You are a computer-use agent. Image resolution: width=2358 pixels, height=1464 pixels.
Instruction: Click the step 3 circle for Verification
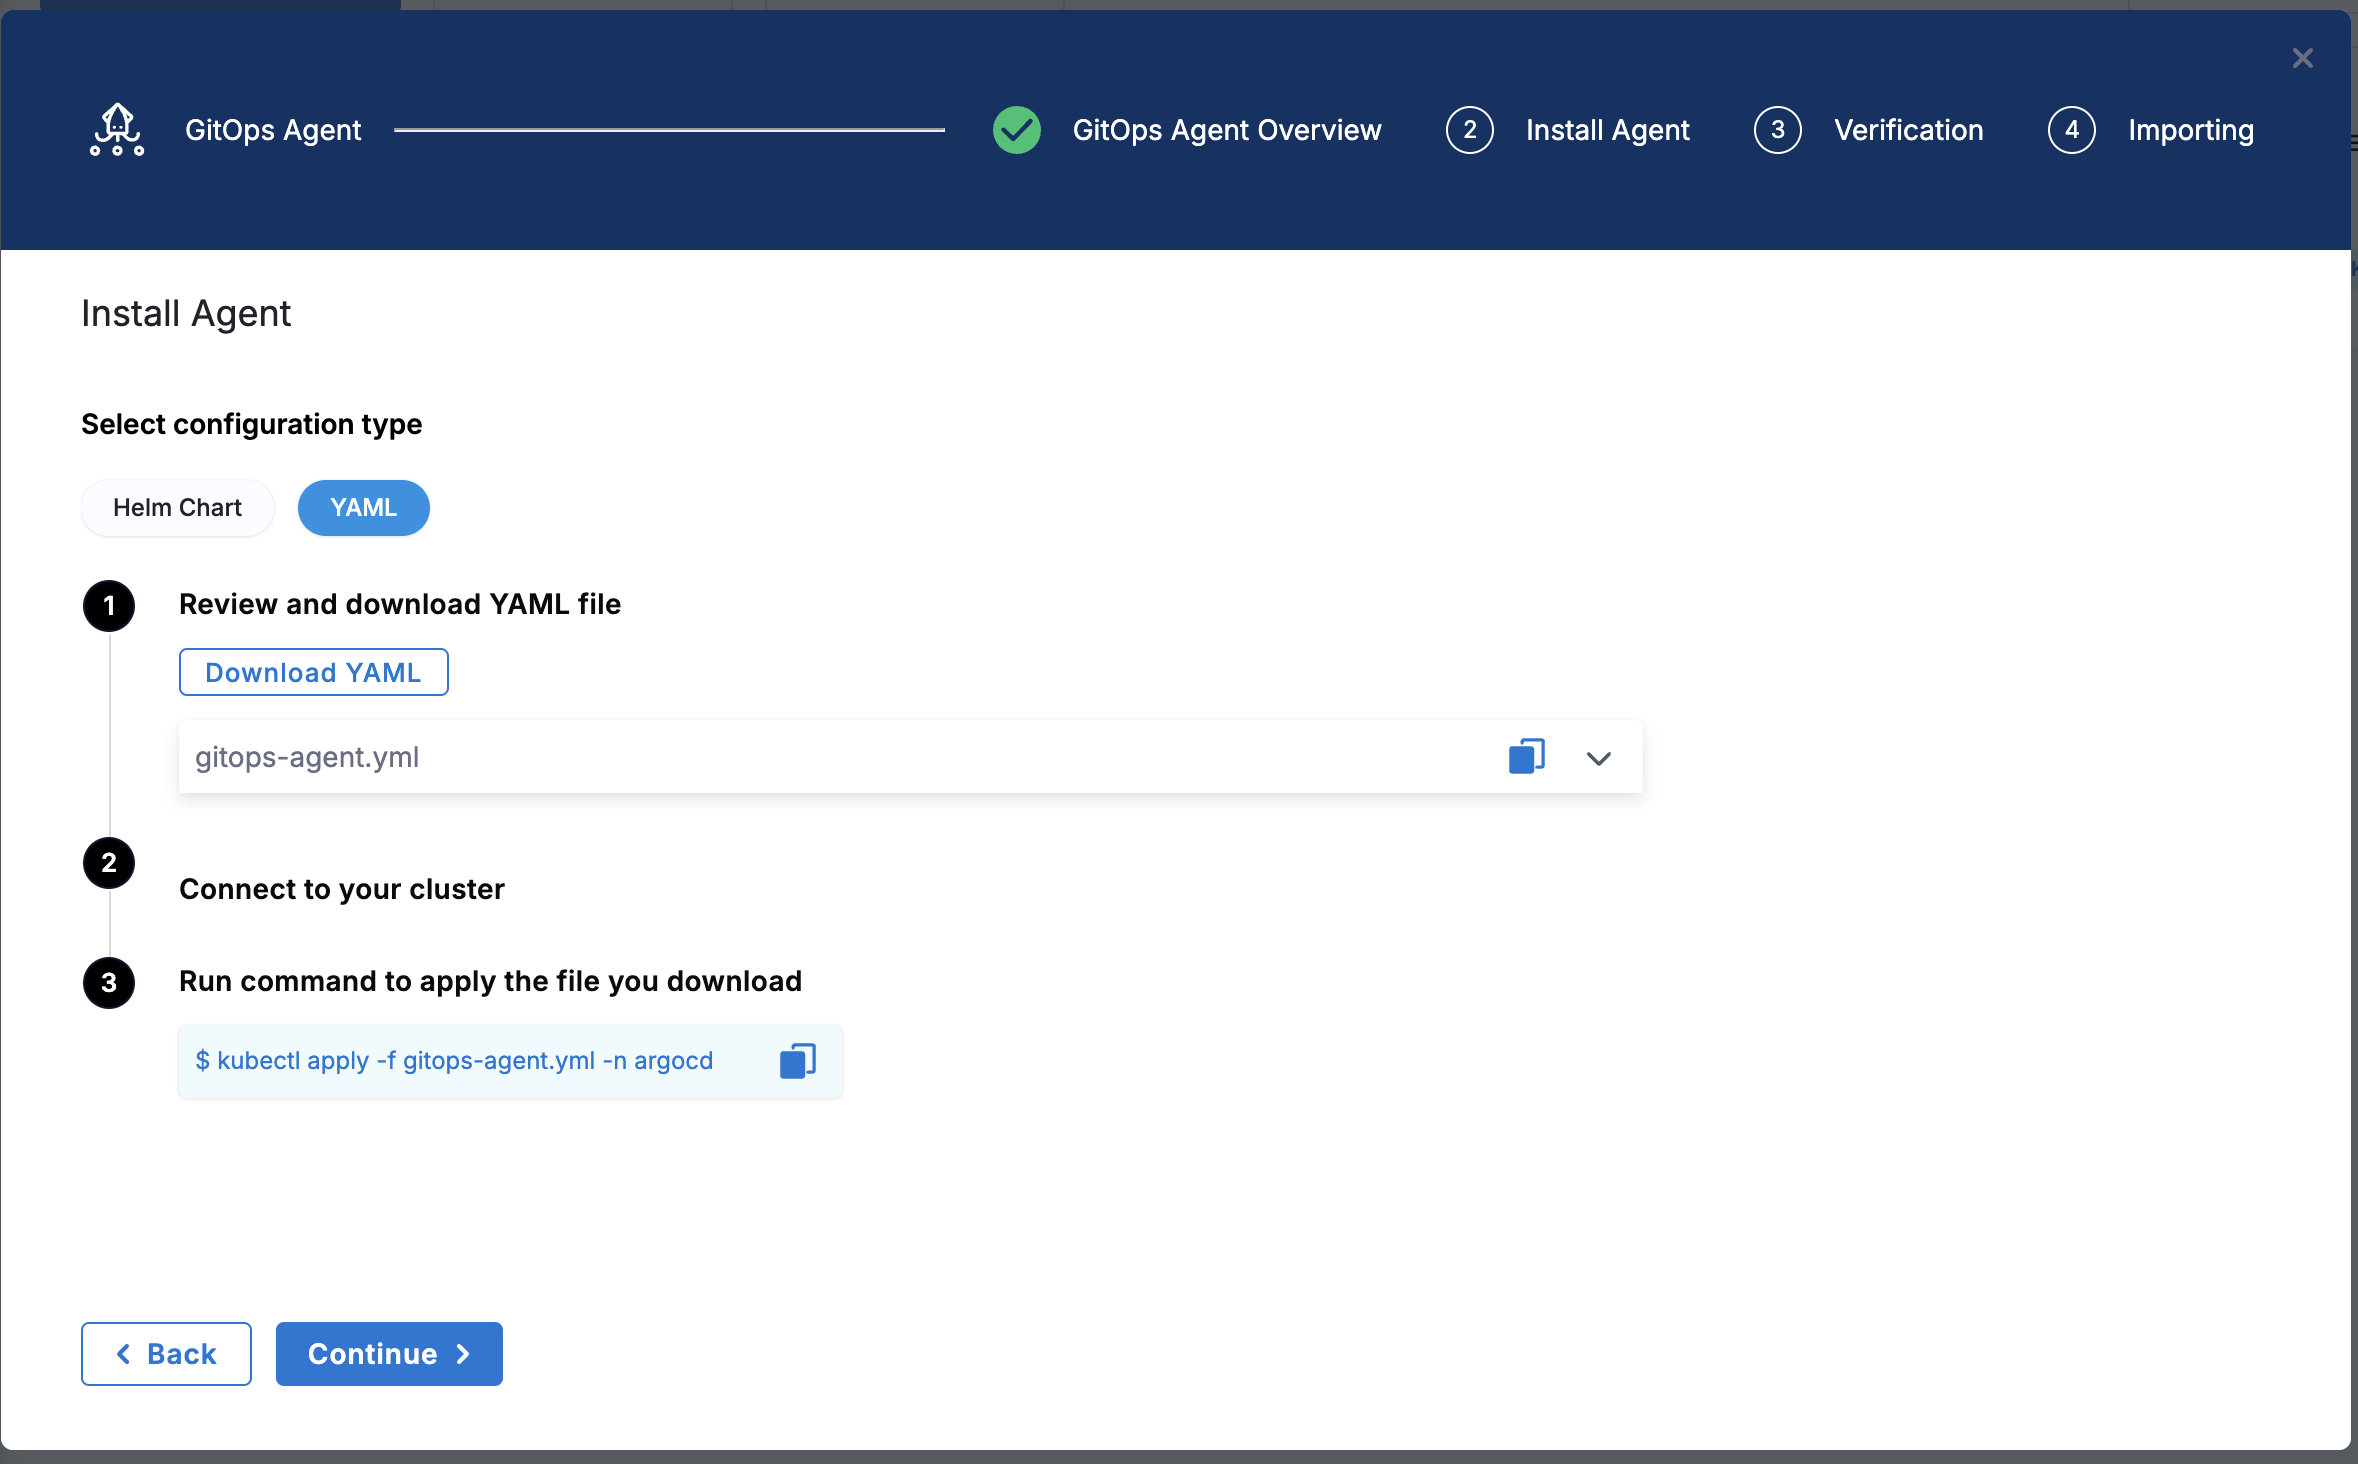coord(1777,130)
